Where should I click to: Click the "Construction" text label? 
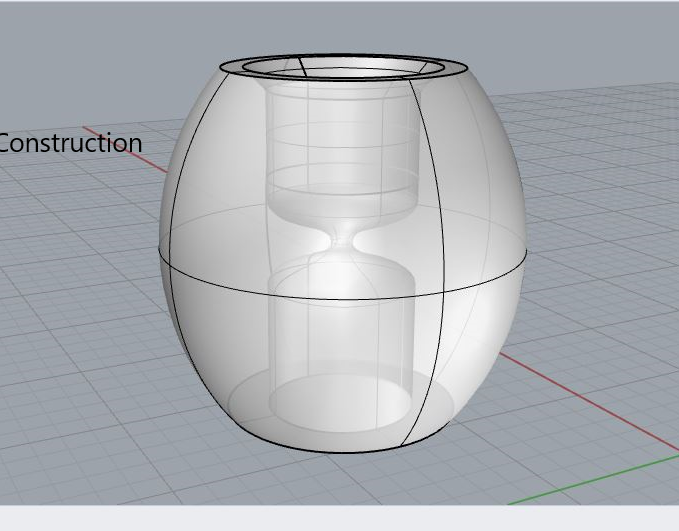click(x=70, y=143)
